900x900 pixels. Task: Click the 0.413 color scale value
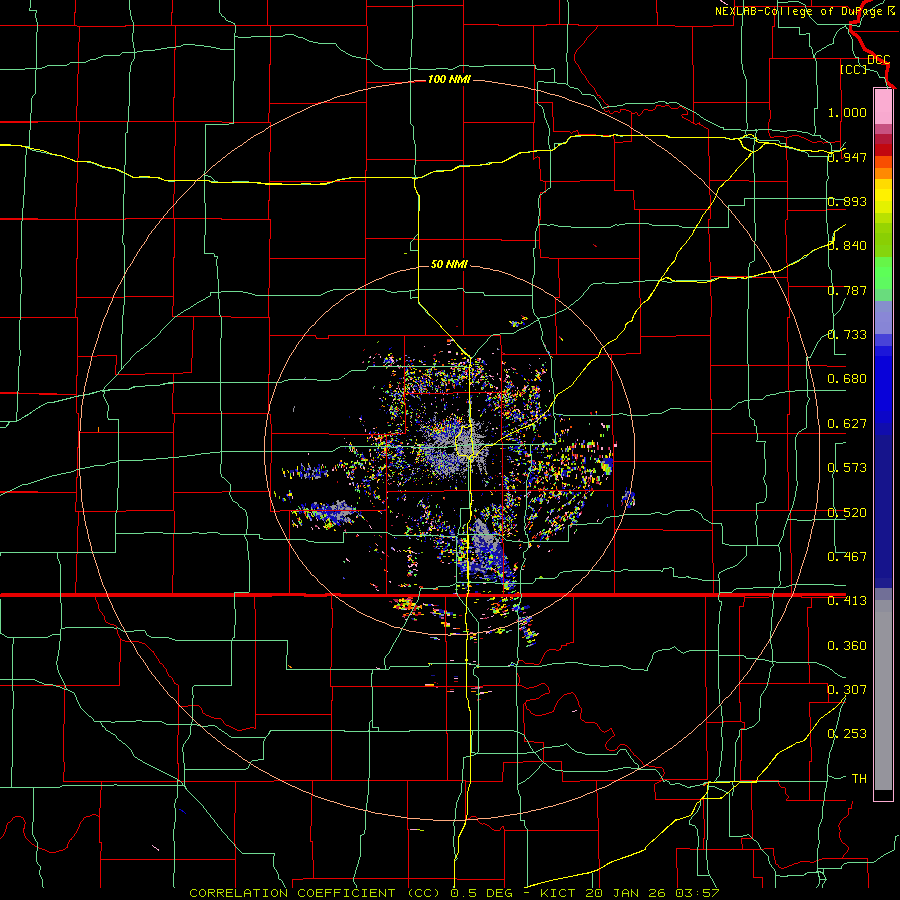pyautogui.click(x=847, y=601)
